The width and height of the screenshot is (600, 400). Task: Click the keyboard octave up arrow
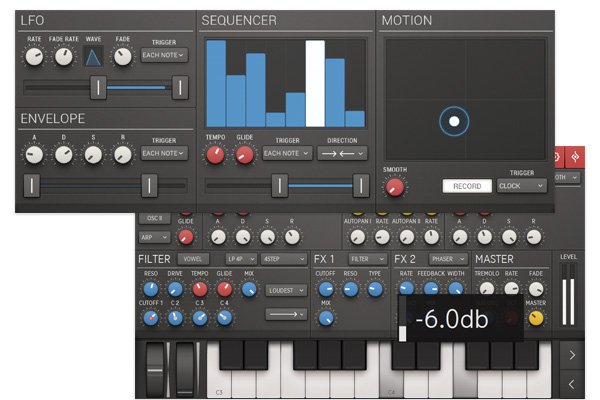pyautogui.click(x=572, y=355)
